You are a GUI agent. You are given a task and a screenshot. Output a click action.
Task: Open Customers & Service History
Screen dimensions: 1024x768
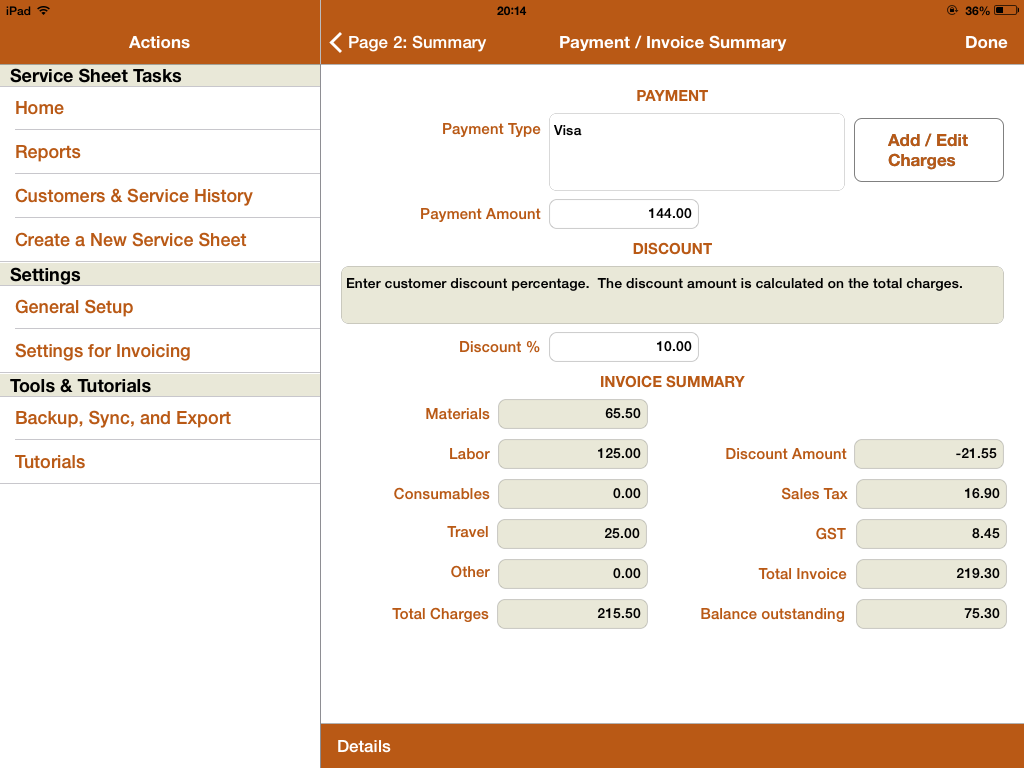(x=134, y=196)
